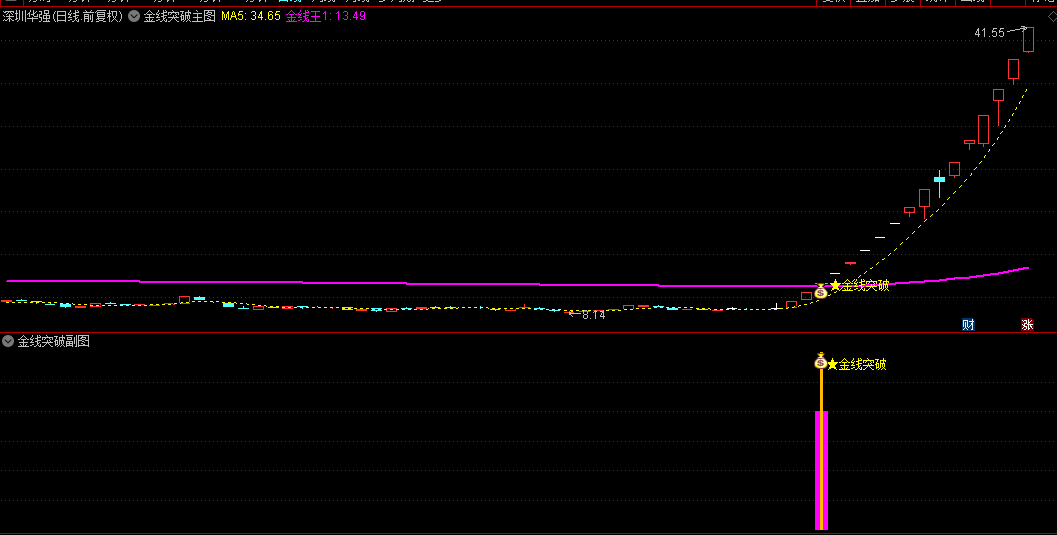
Task: Click the money bag icon in sub-chart
Action: coord(821,361)
